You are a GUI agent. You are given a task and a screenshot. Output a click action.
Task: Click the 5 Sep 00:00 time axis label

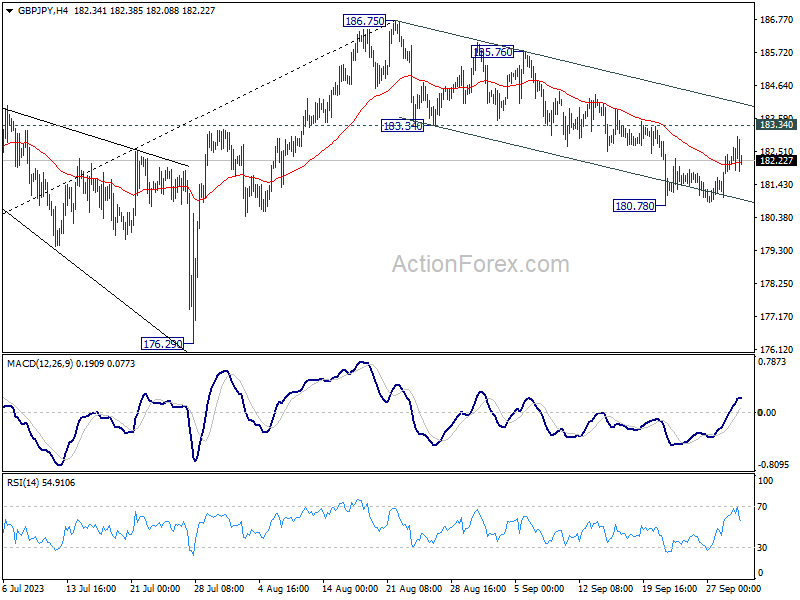click(x=539, y=588)
